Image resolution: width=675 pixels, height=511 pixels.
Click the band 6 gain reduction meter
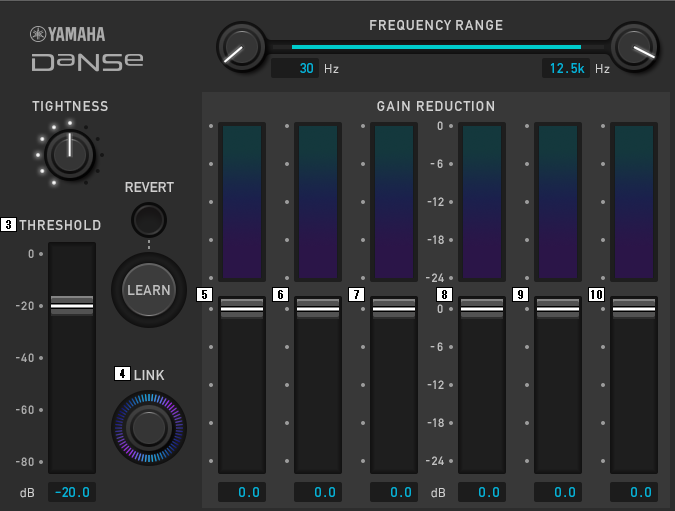click(x=318, y=202)
